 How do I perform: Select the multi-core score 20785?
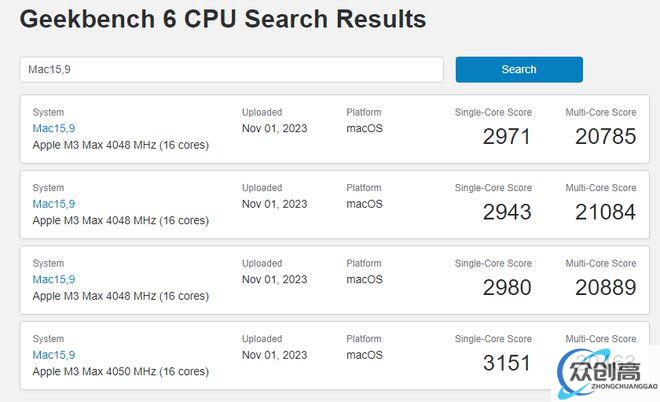[x=605, y=137]
